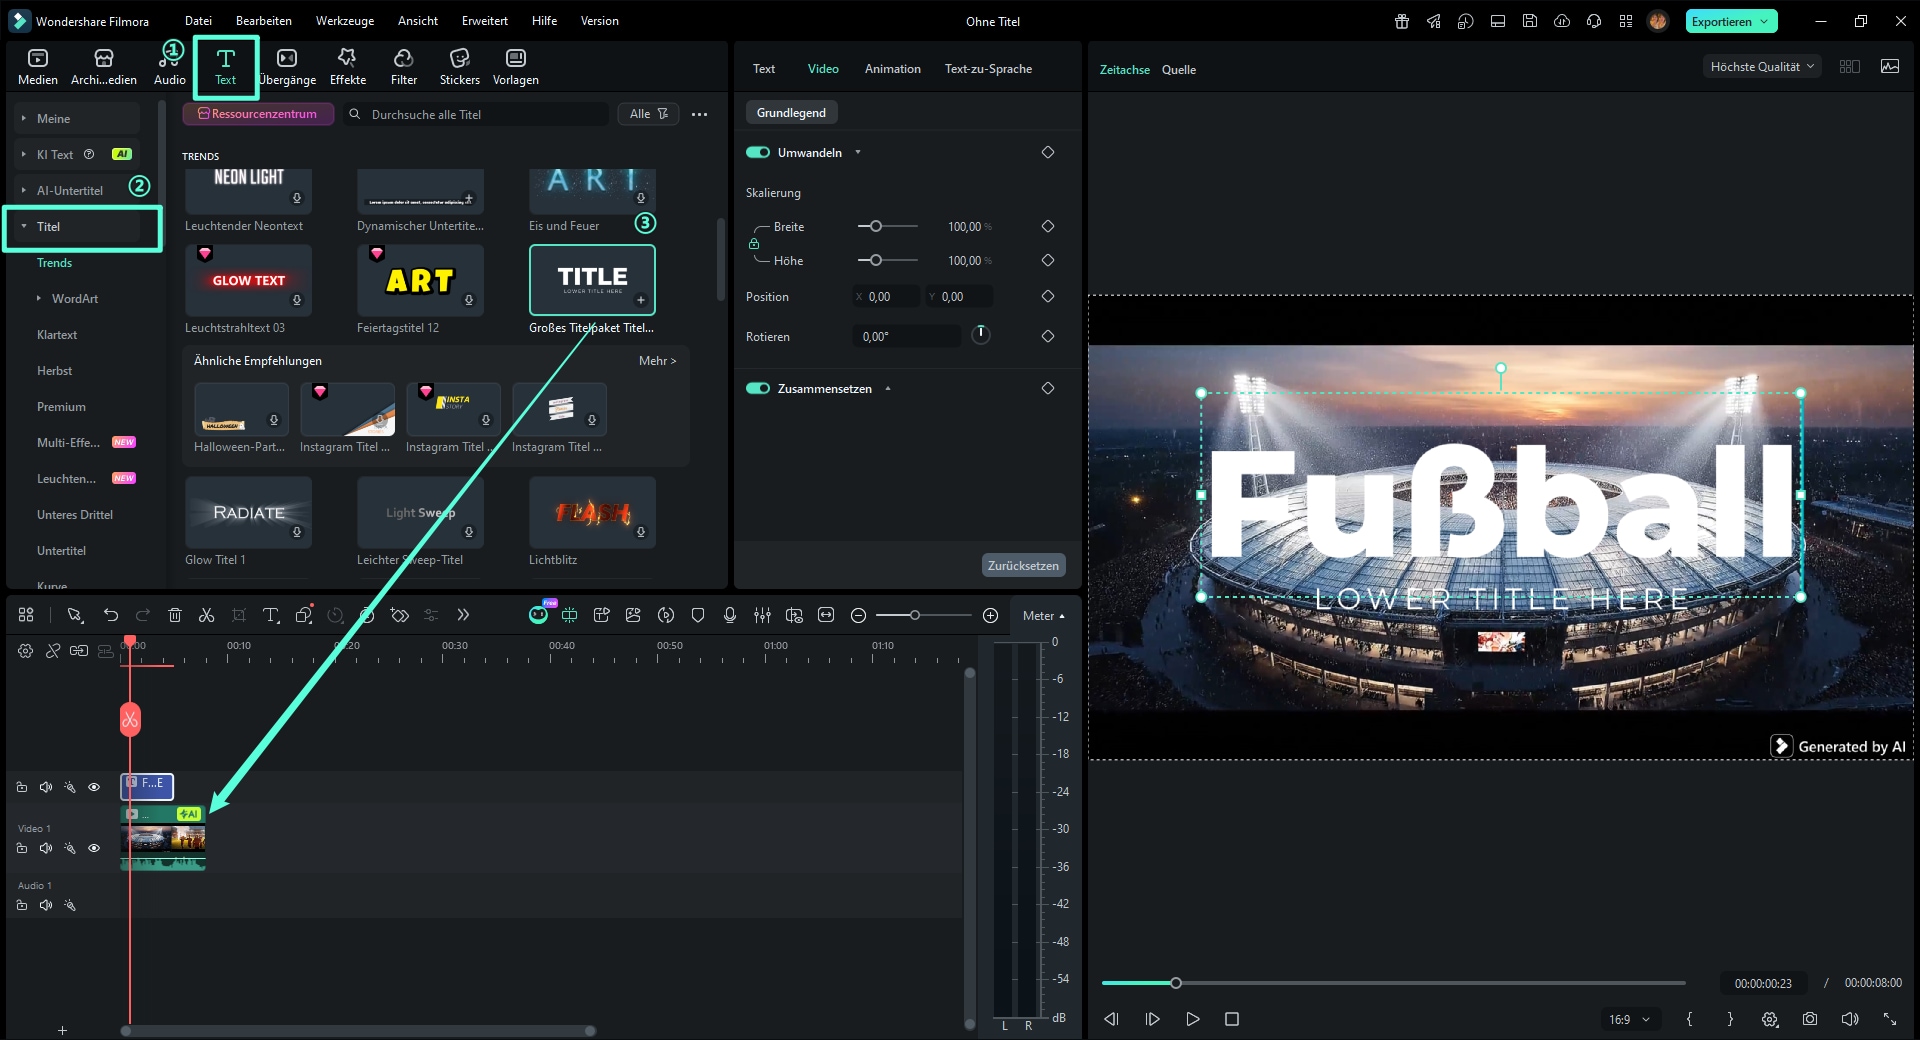Open the AI copilot face icon

[x=538, y=615]
